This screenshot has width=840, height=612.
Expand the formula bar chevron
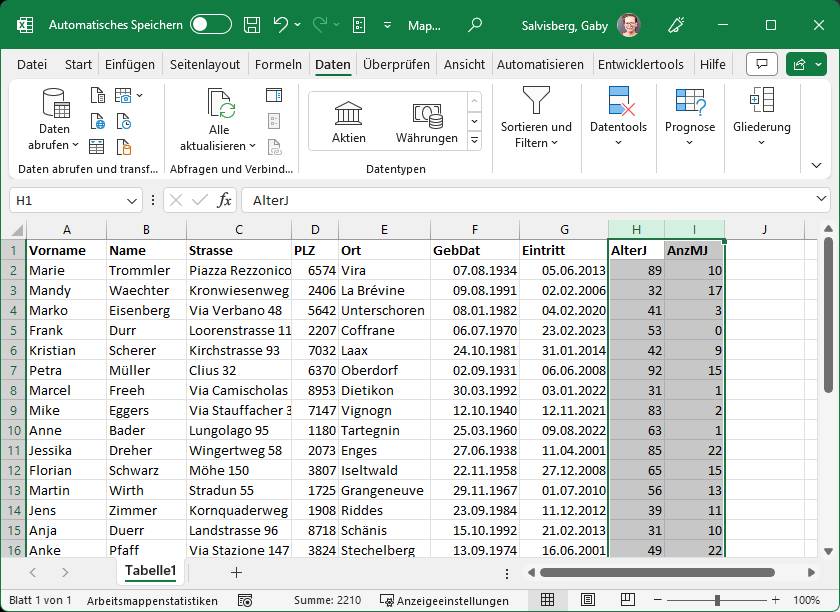click(x=821, y=199)
